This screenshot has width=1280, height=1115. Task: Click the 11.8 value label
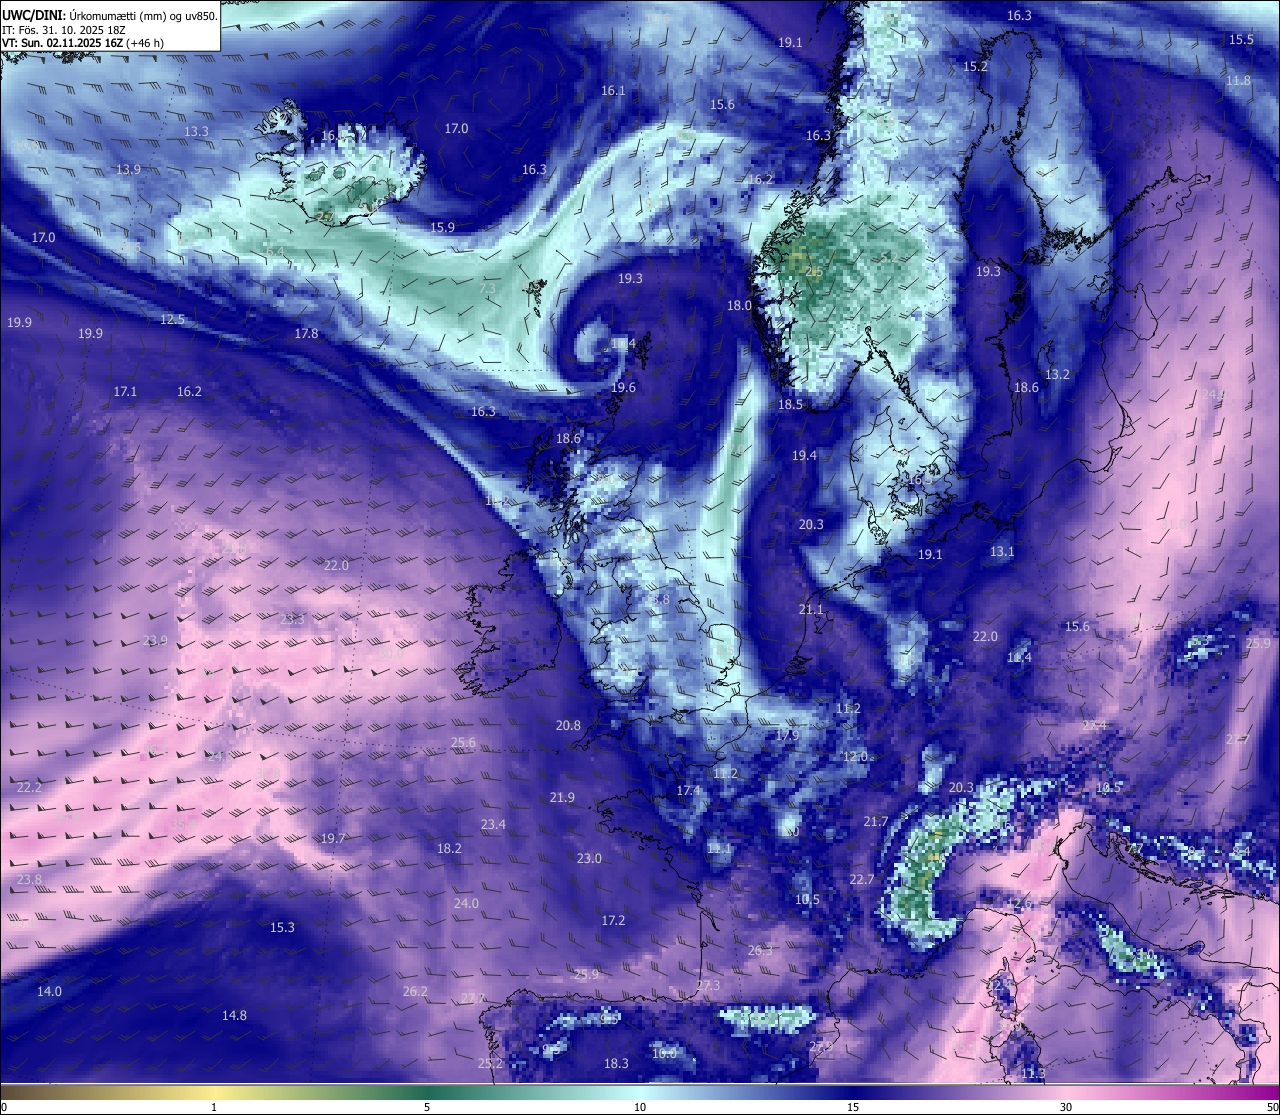(x=1238, y=80)
